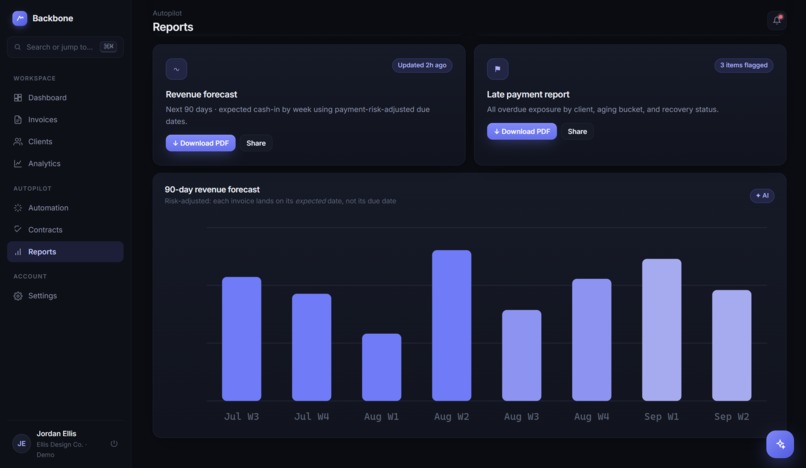Click the Sep W1 bar
This screenshot has height=468, width=806.
coord(662,330)
